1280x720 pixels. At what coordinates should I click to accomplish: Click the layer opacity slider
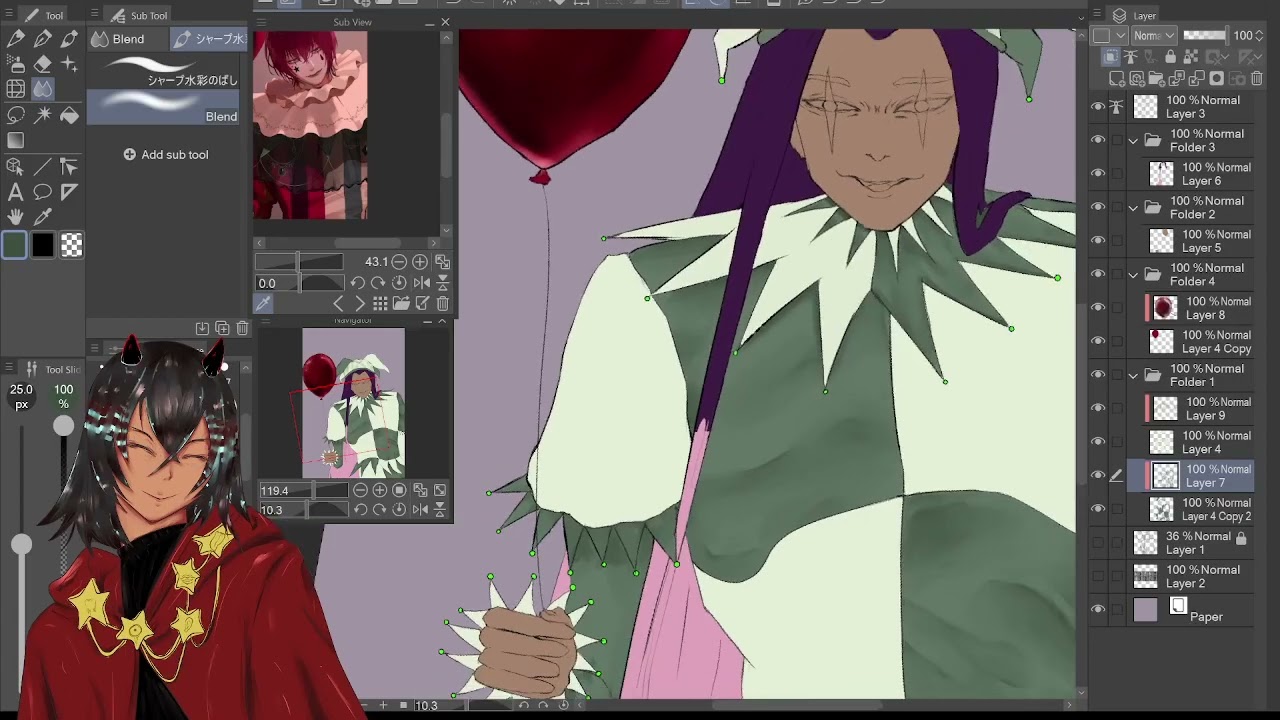click(1205, 36)
